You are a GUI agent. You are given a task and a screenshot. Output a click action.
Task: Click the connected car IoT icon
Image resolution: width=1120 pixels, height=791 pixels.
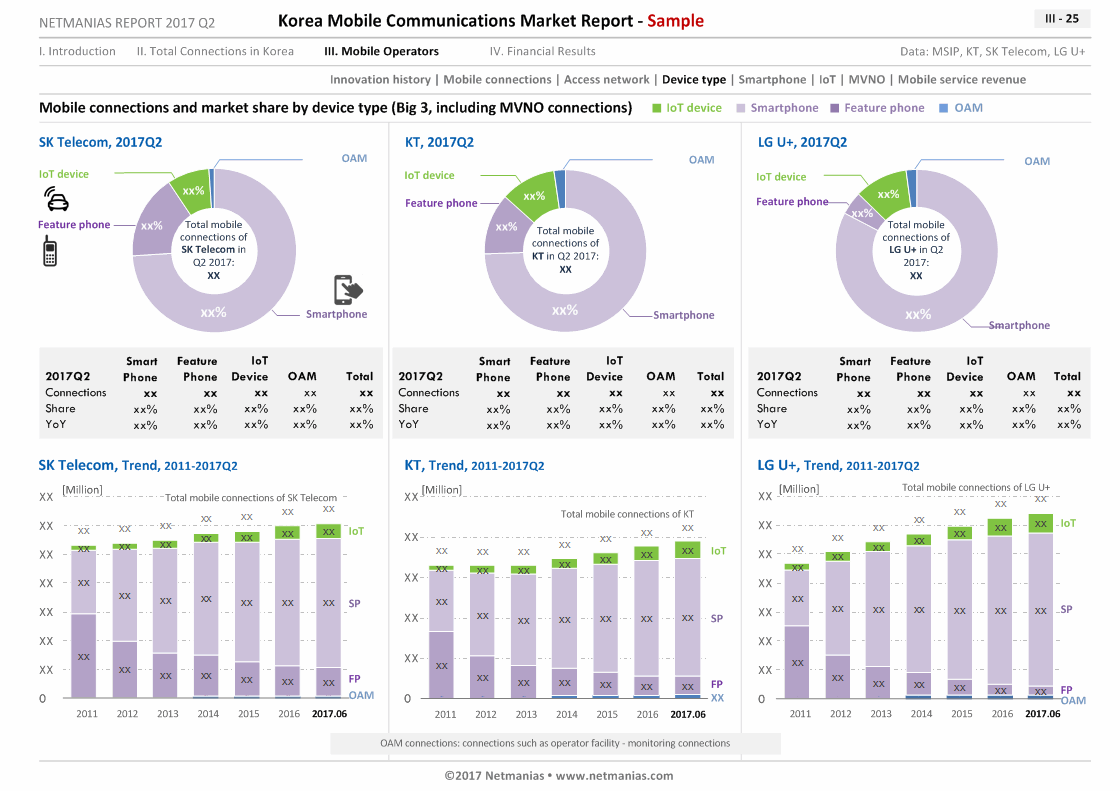tap(56, 199)
